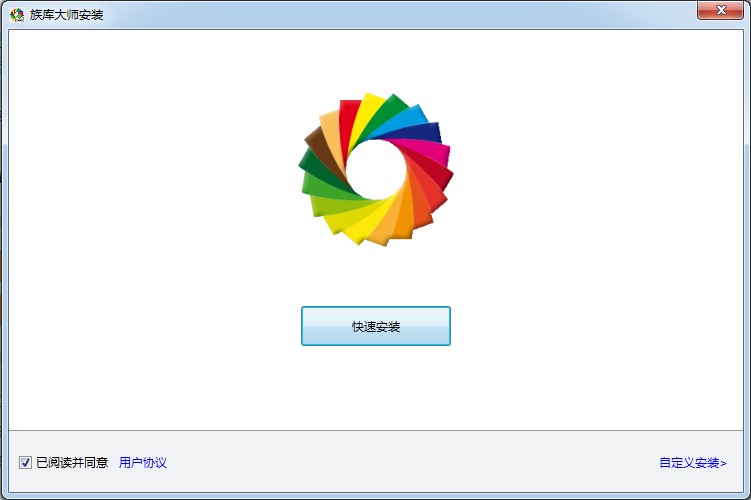The width and height of the screenshot is (751, 500).
Task: Click the 族库大师安装 title text
Action: pos(67,15)
